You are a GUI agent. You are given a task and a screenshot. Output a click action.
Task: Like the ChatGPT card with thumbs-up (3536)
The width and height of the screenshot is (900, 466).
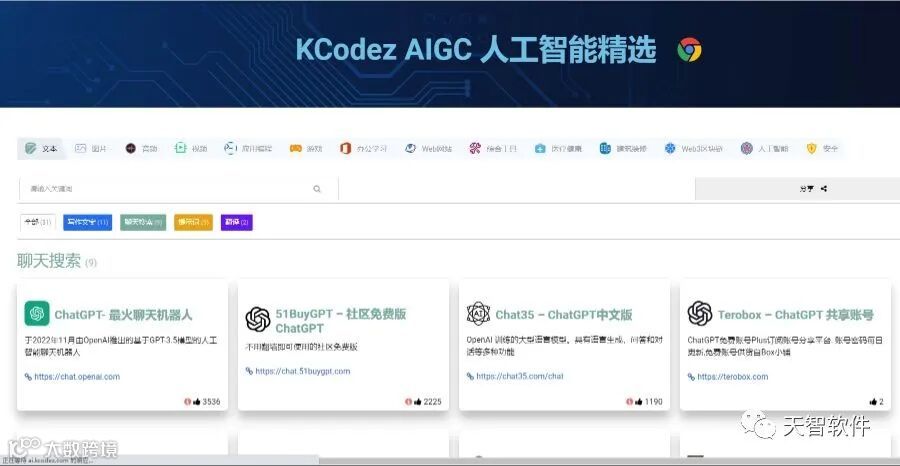click(x=197, y=402)
